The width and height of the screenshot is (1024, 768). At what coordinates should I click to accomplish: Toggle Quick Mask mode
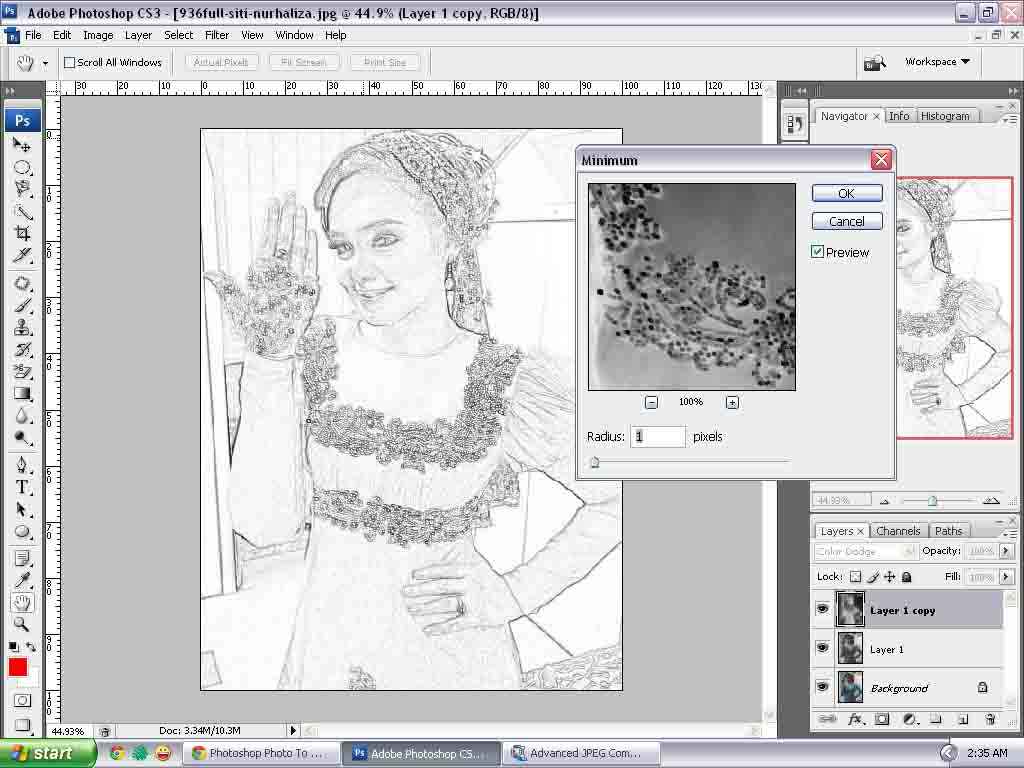[22, 701]
